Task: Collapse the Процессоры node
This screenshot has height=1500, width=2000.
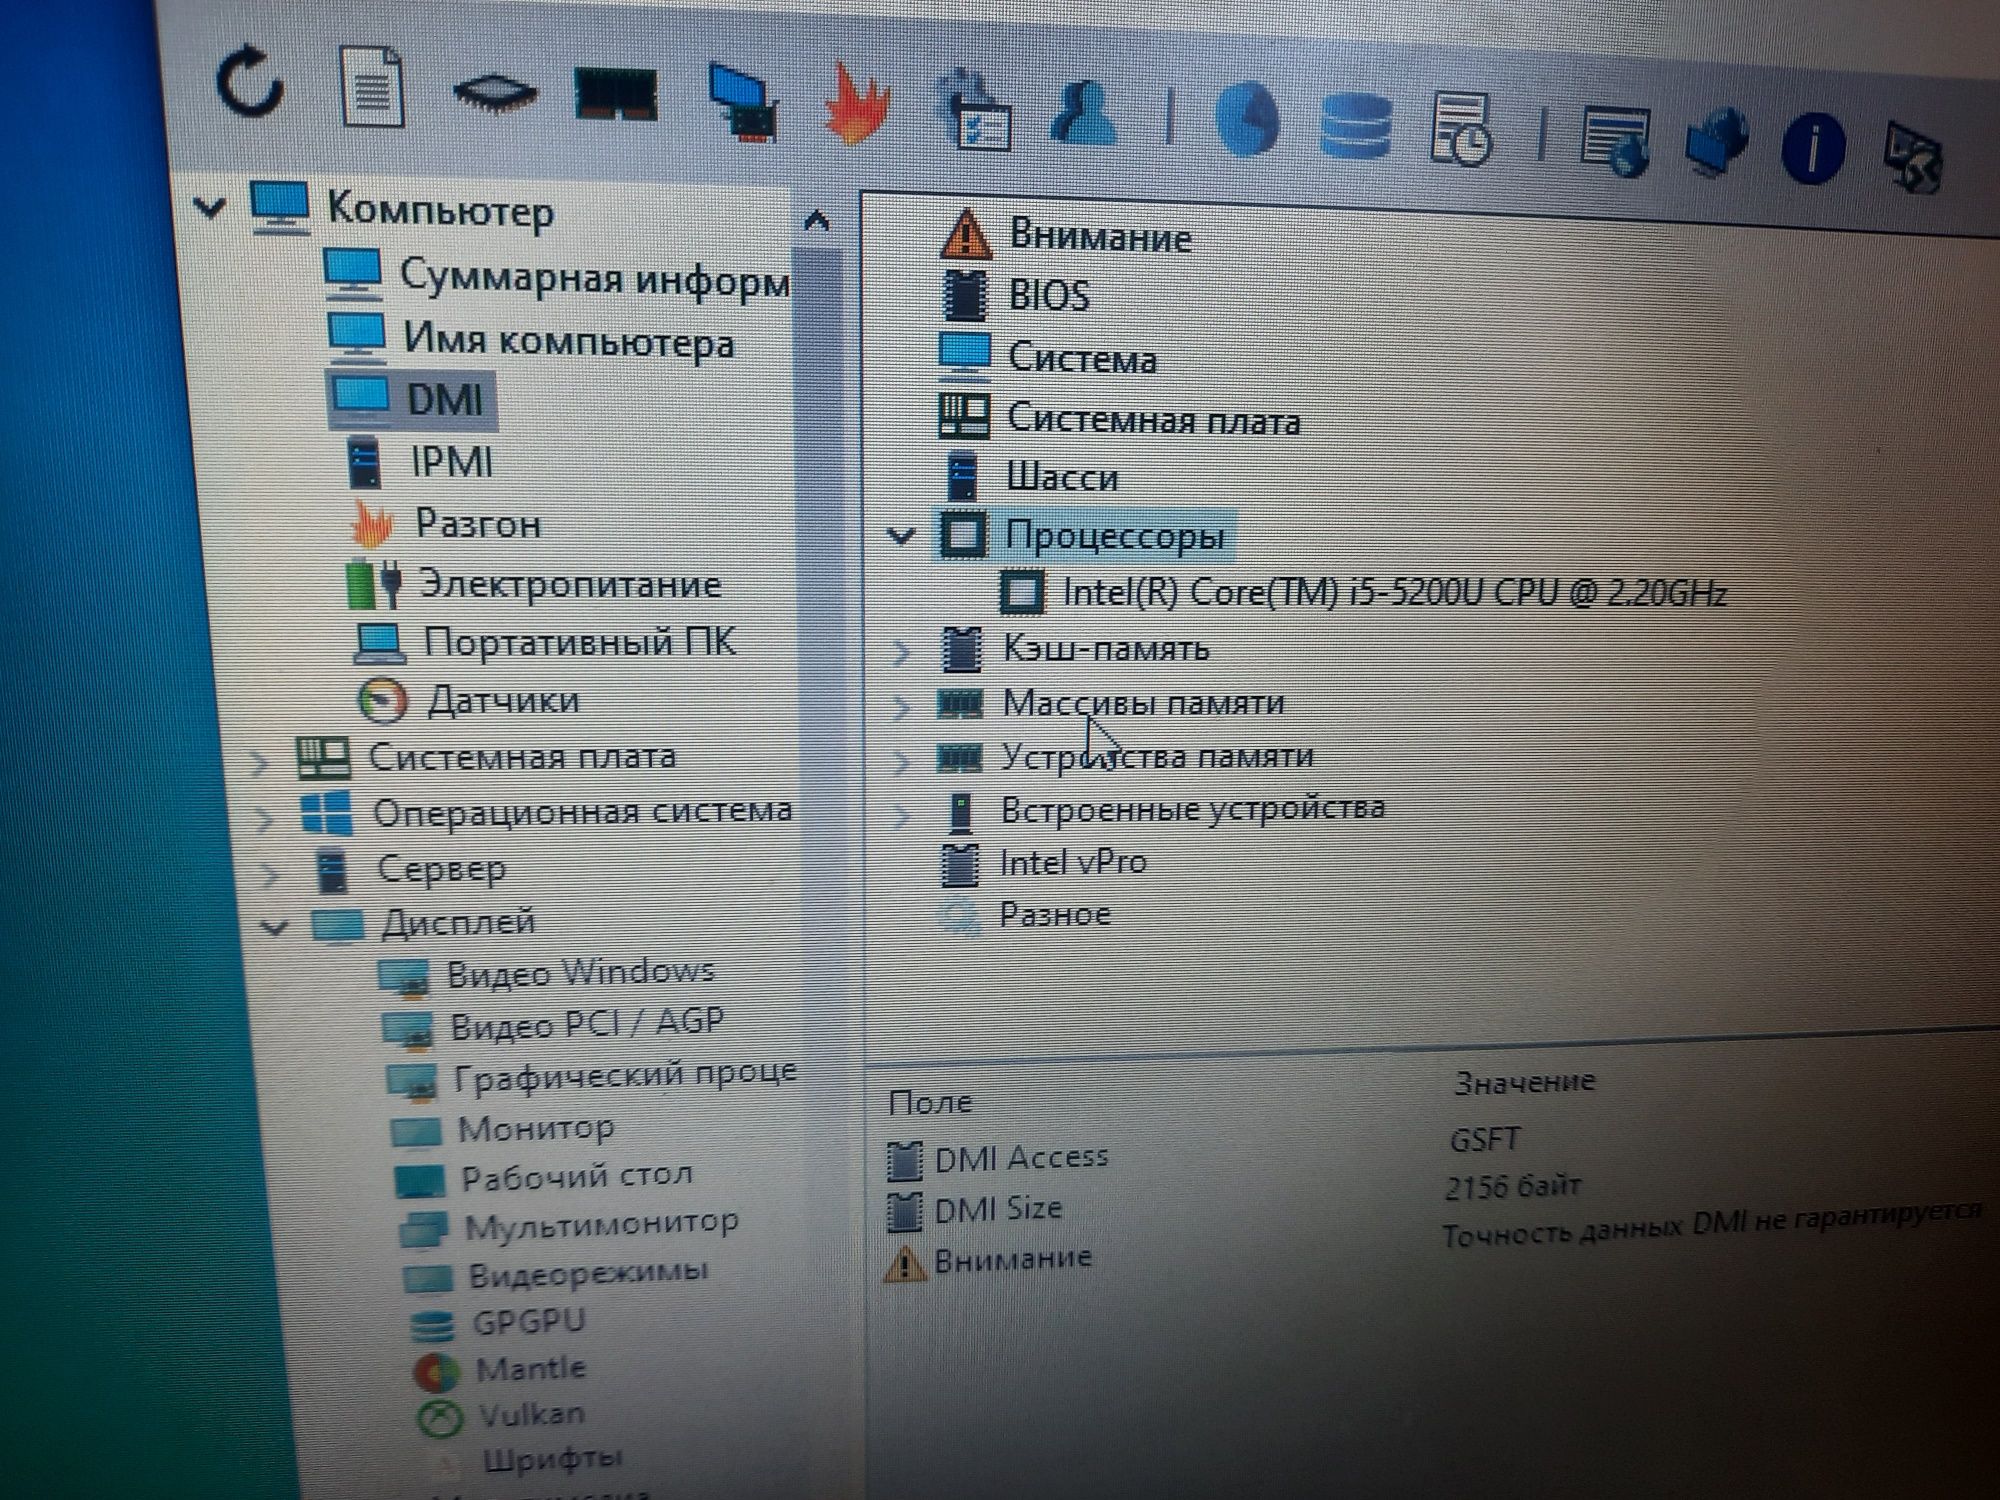Action: click(x=901, y=535)
